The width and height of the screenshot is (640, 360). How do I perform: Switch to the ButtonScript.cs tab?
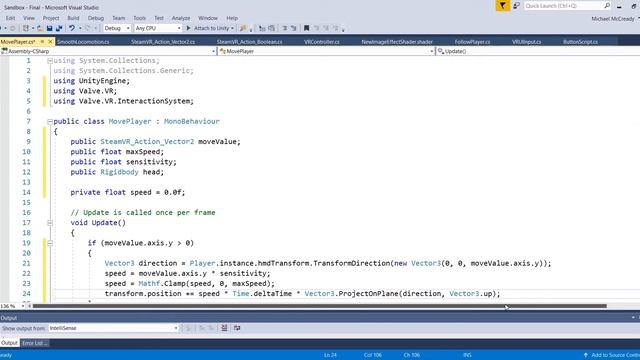point(580,42)
